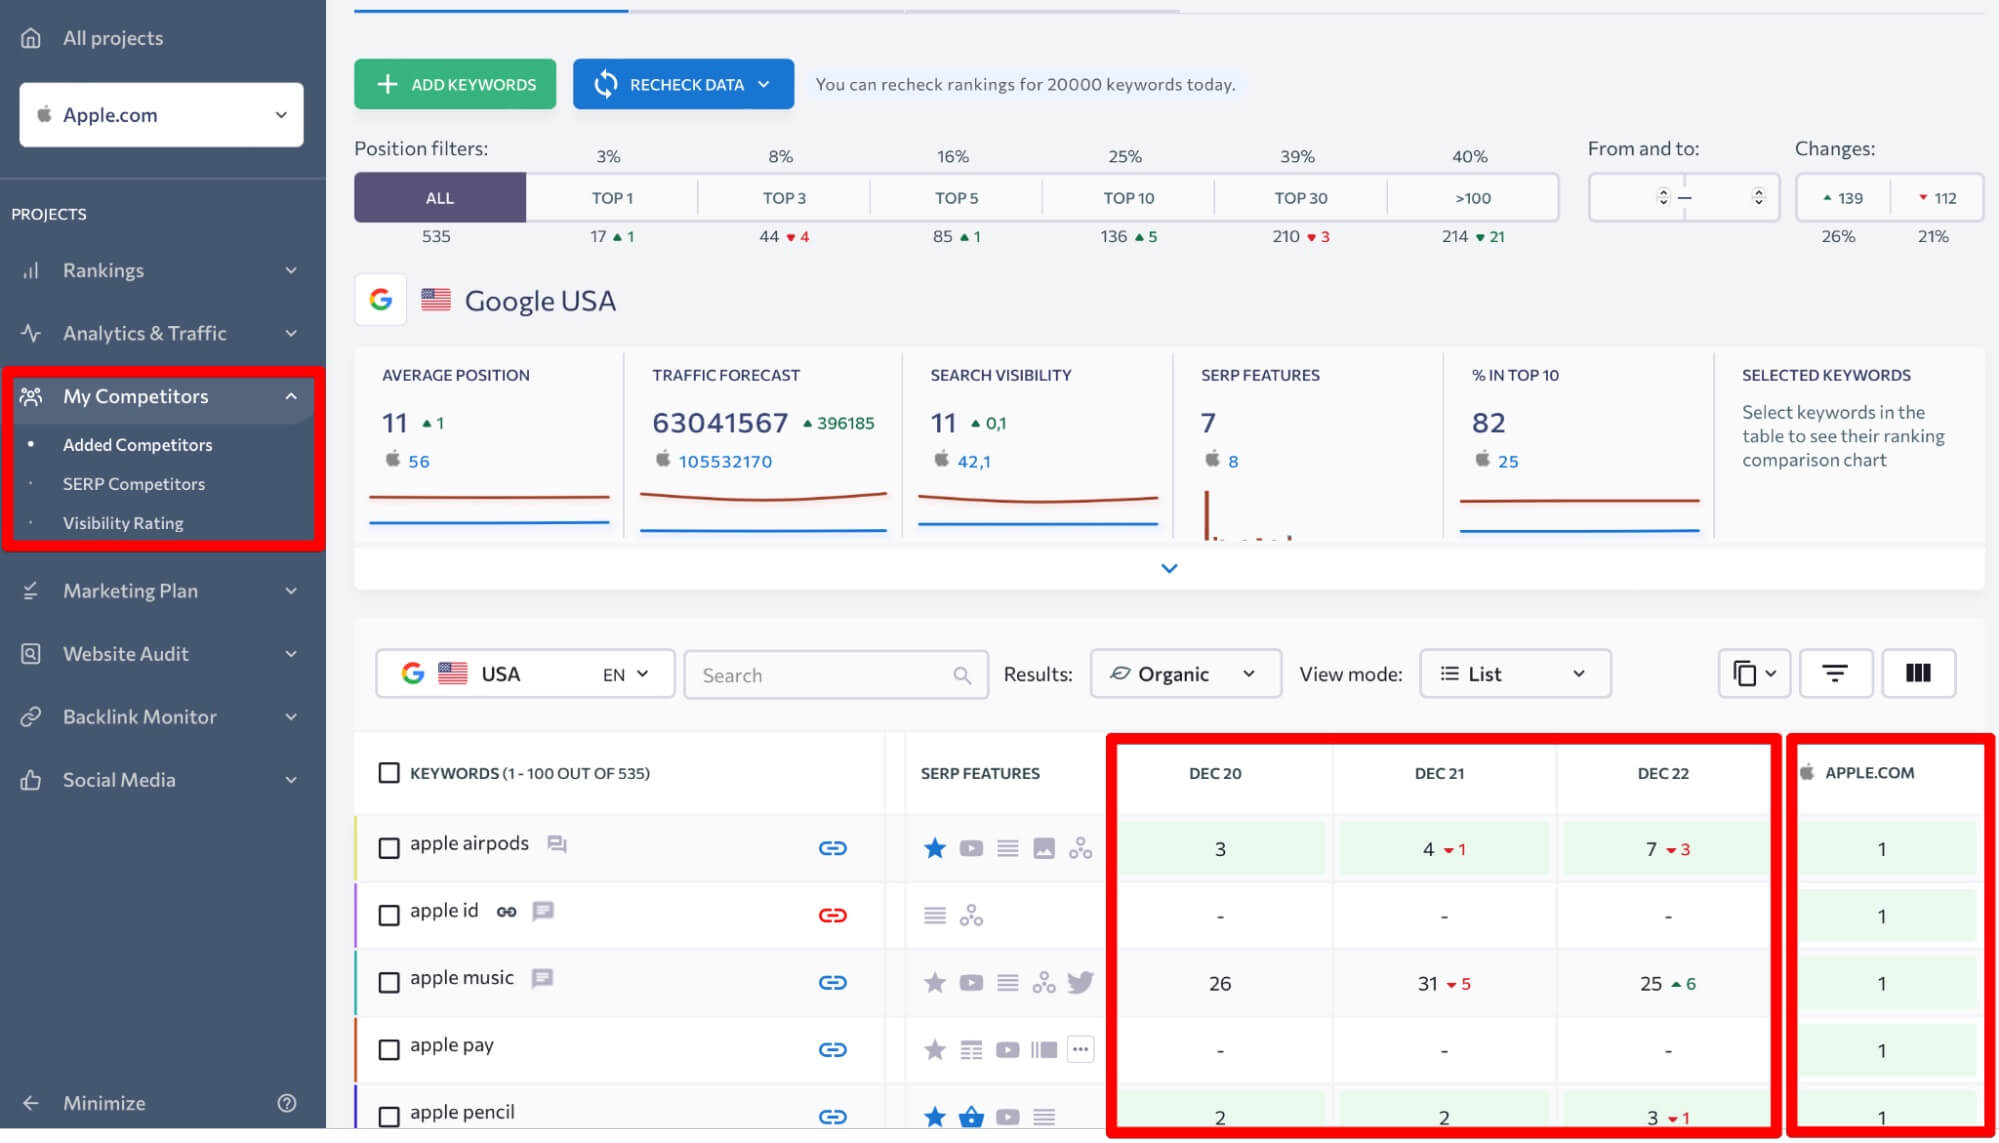The height and width of the screenshot is (1143, 1999).
Task: Click the RECHECK DATA button
Action: [x=683, y=84]
